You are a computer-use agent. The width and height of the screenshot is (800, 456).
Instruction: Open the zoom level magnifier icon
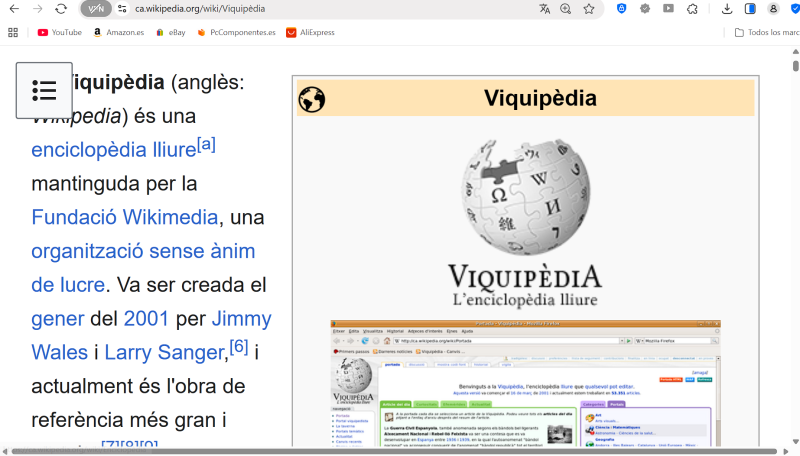(566, 9)
